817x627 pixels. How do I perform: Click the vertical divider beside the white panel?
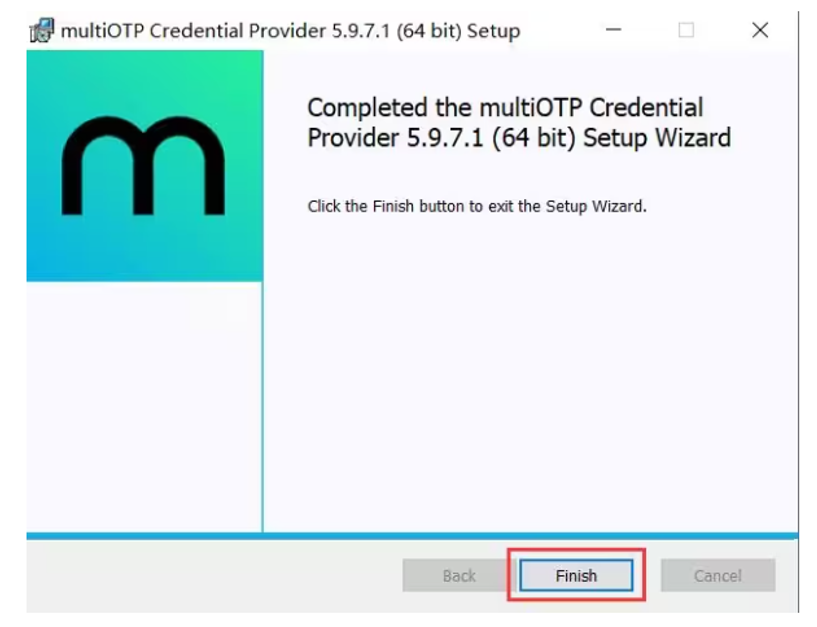click(x=263, y=407)
